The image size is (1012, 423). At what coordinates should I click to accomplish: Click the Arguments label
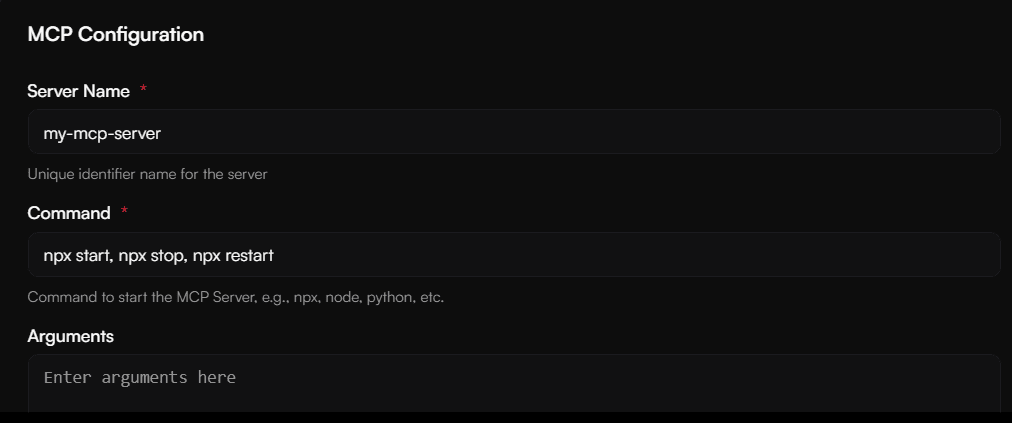[70, 336]
